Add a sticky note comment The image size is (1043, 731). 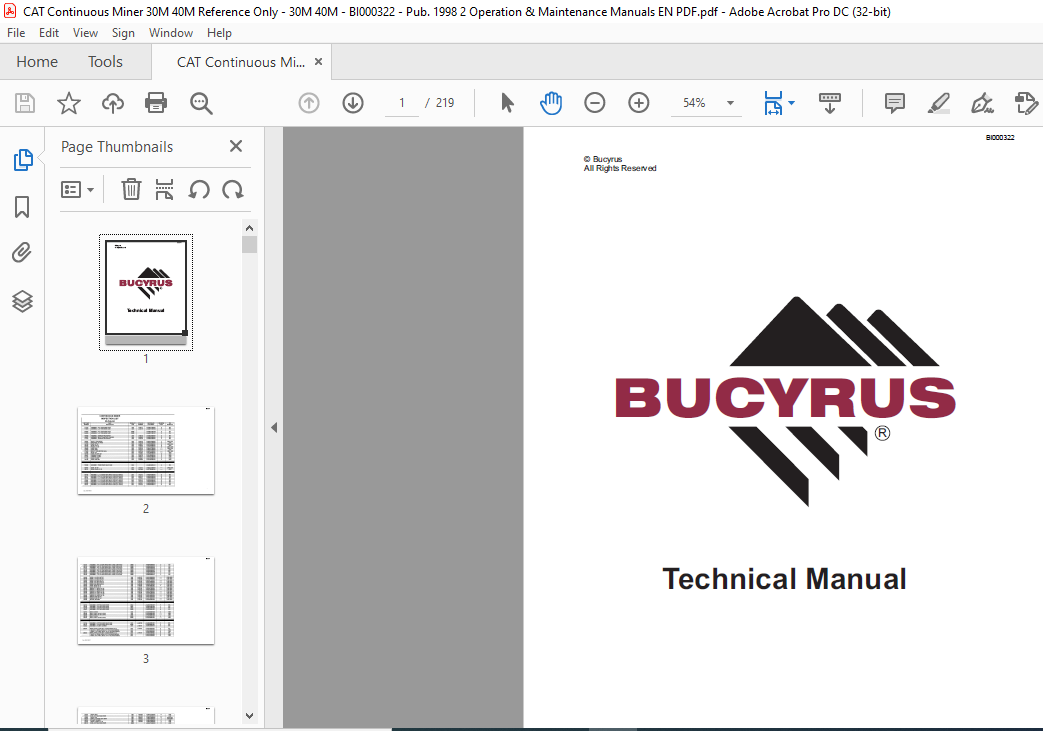click(x=895, y=103)
